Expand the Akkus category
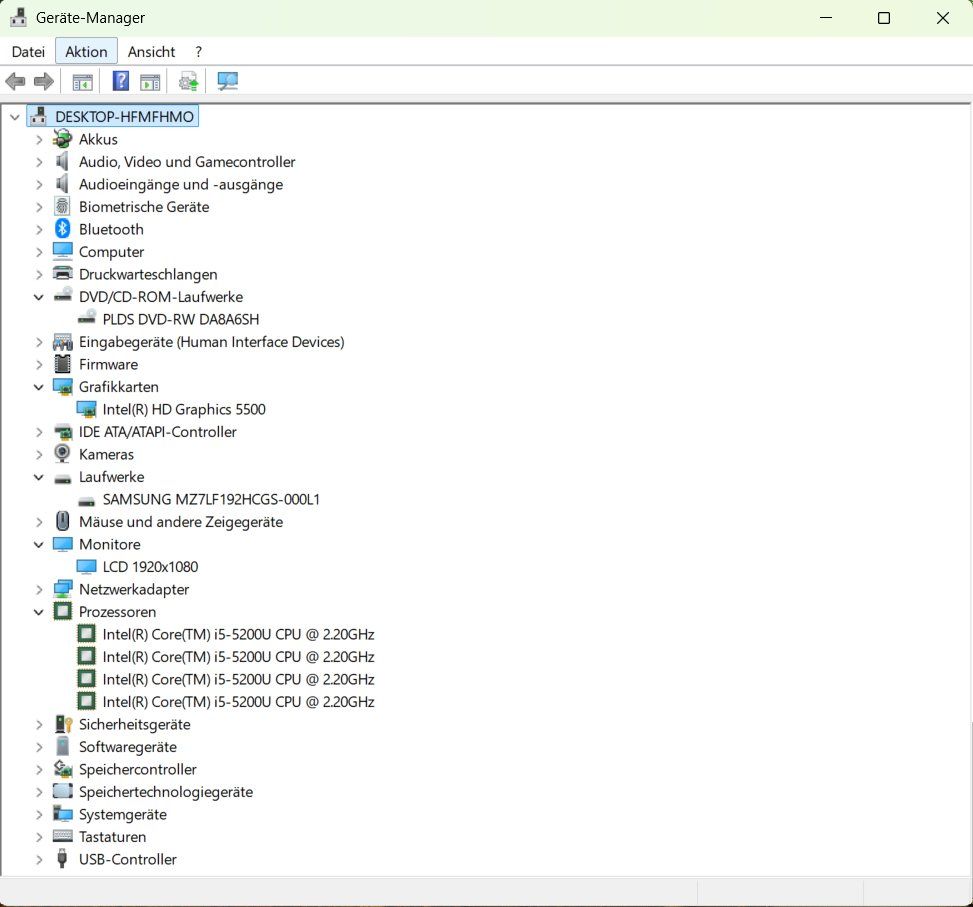This screenshot has height=907, width=973. click(x=39, y=140)
